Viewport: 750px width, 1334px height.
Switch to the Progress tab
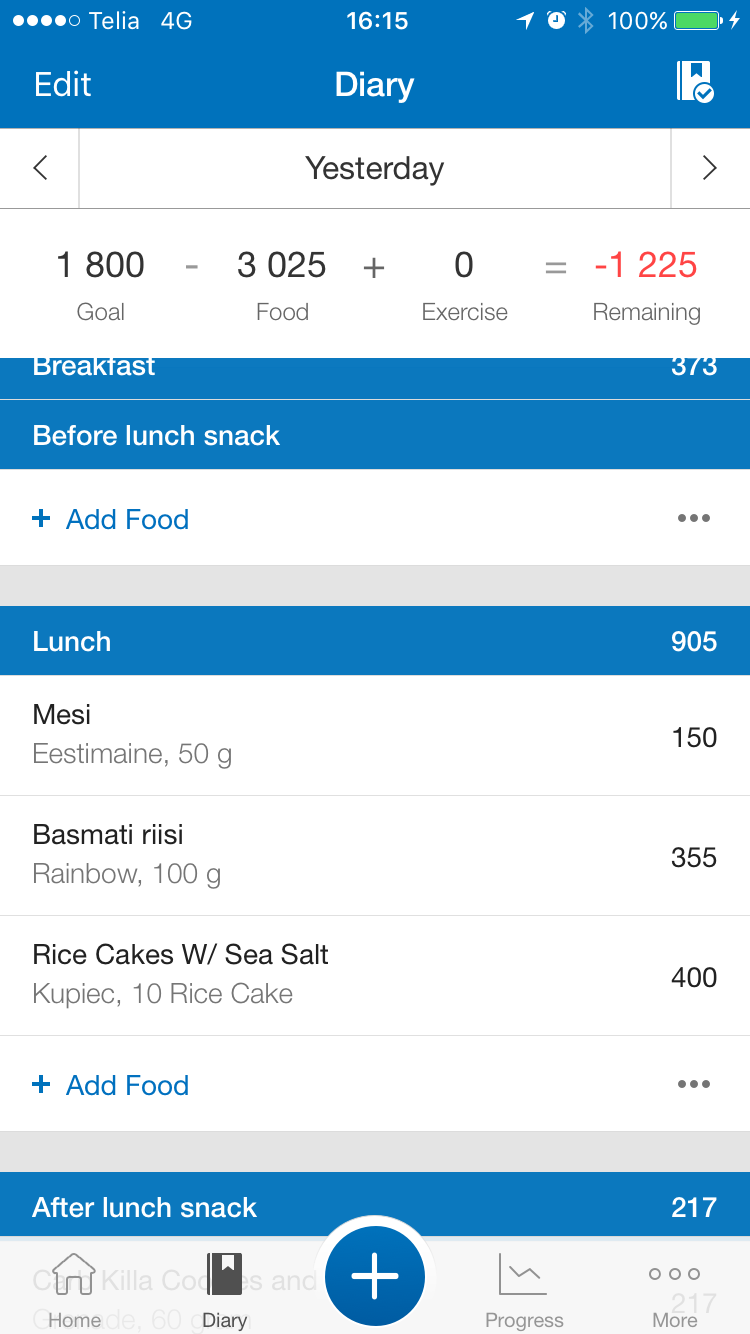click(x=524, y=1290)
